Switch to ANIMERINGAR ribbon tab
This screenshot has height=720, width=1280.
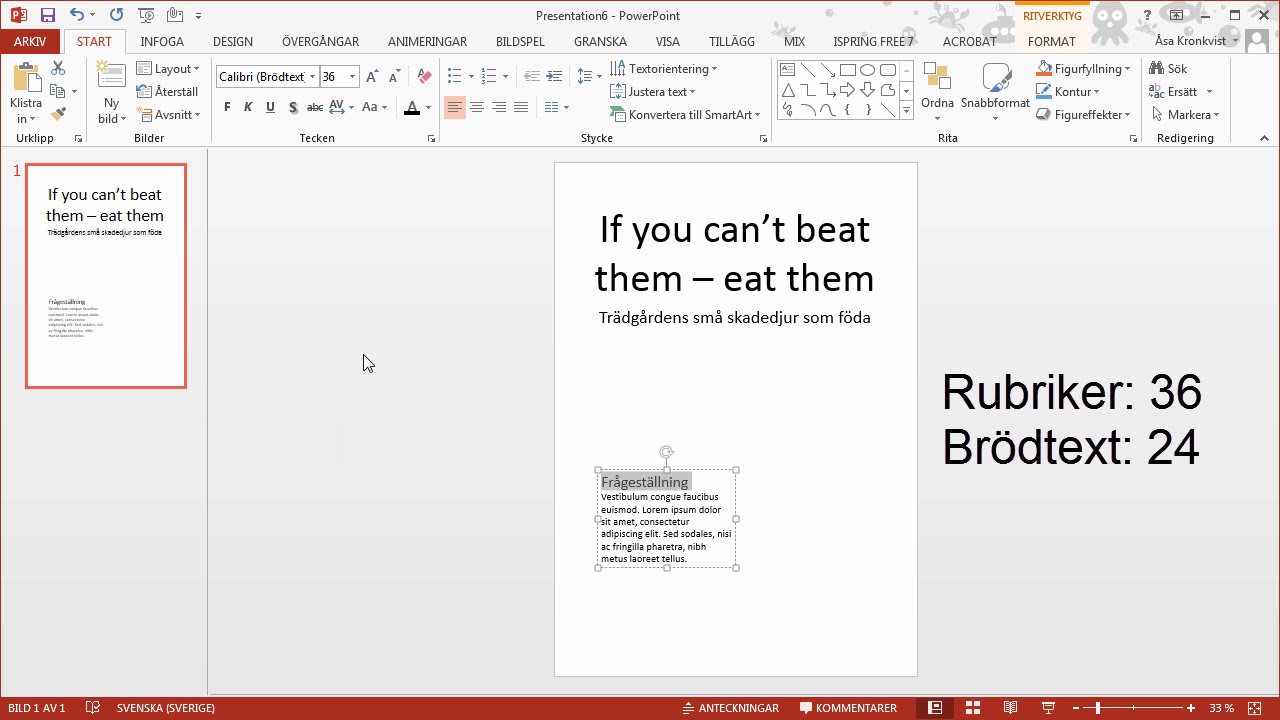coord(427,42)
